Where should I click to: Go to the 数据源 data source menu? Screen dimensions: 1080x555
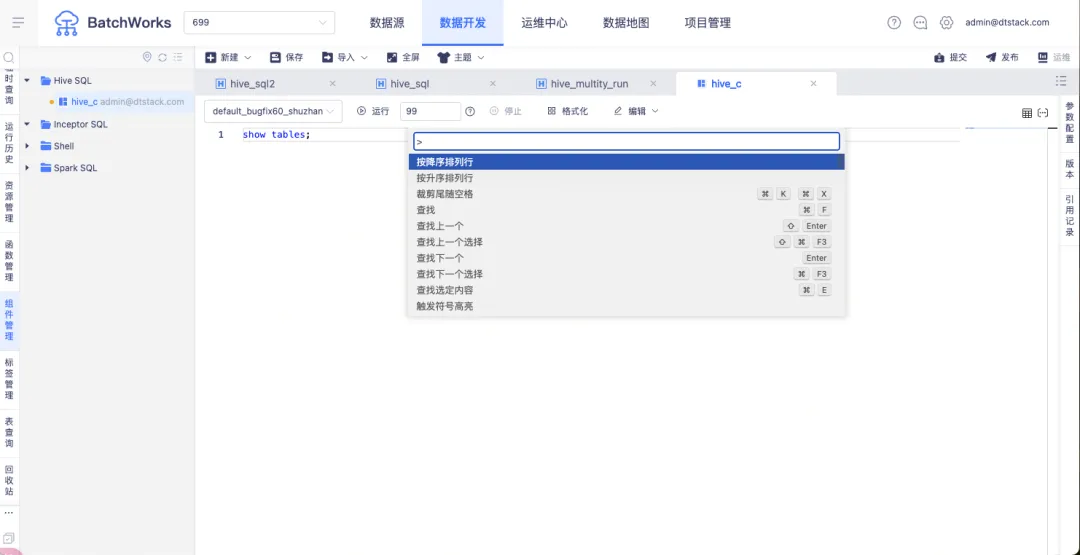coord(387,23)
